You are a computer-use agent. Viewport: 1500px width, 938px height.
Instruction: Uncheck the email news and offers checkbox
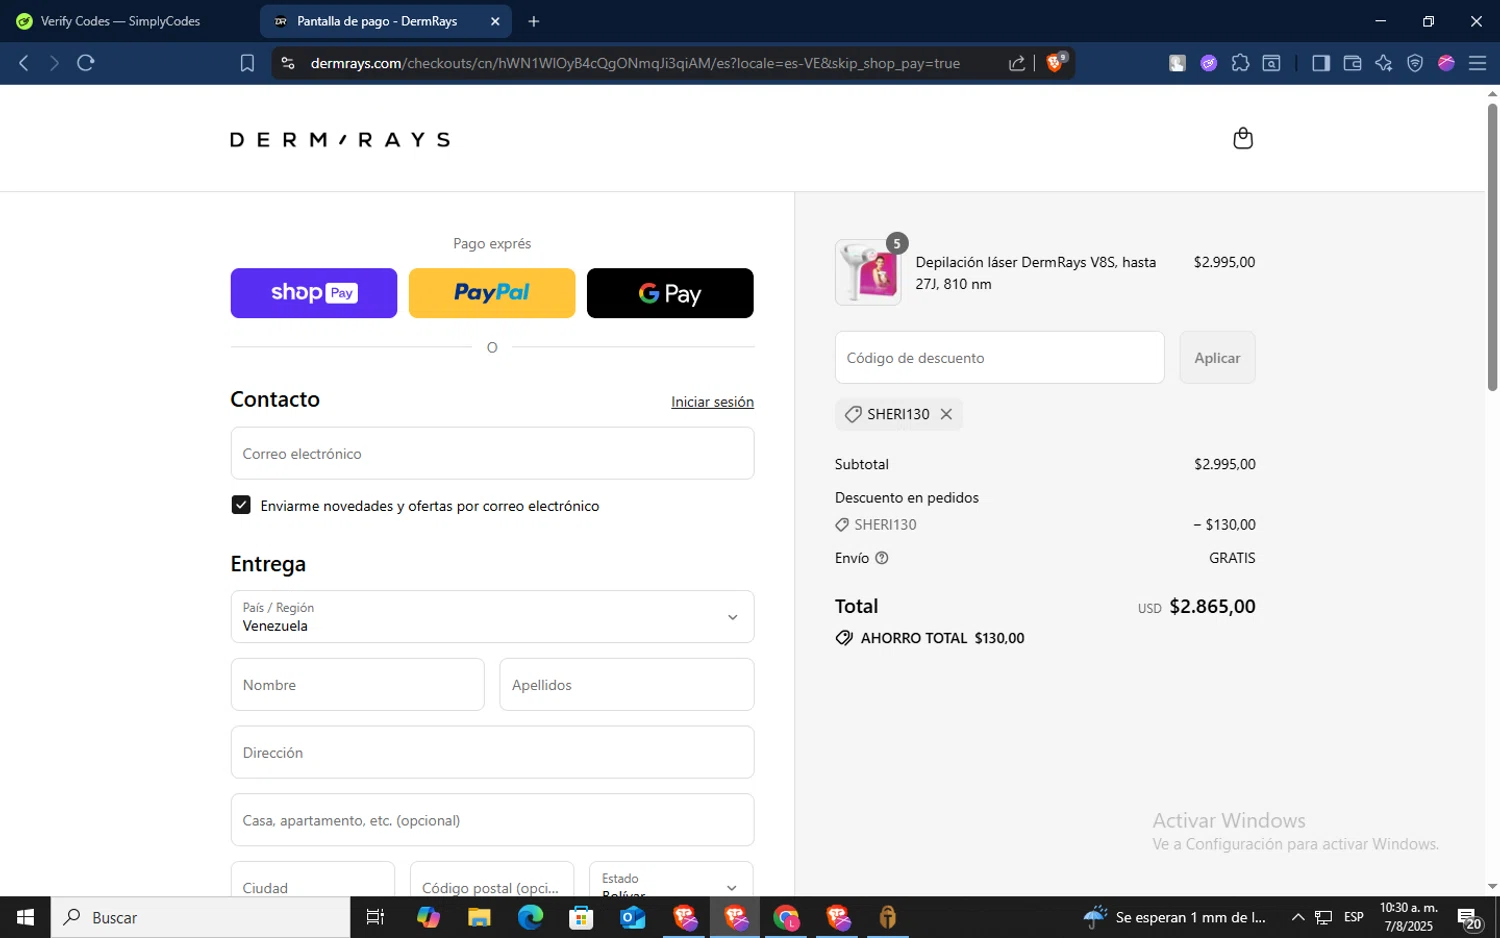tap(241, 505)
